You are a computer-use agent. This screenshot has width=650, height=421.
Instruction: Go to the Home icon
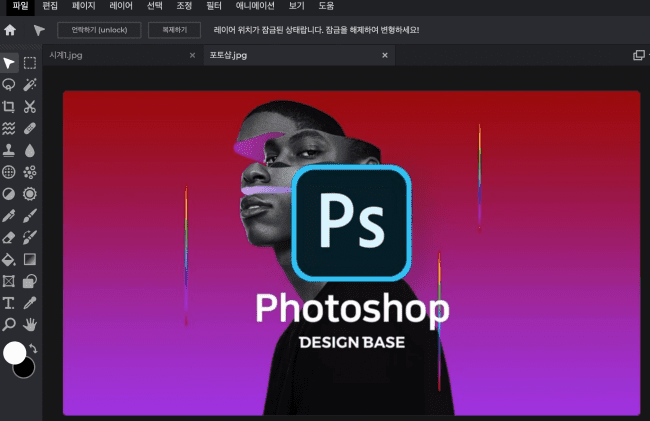[10, 30]
